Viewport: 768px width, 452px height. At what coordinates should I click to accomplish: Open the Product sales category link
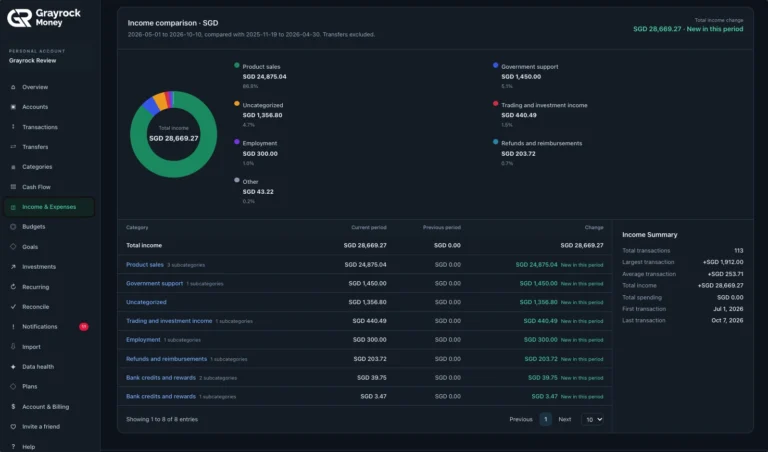coord(145,264)
